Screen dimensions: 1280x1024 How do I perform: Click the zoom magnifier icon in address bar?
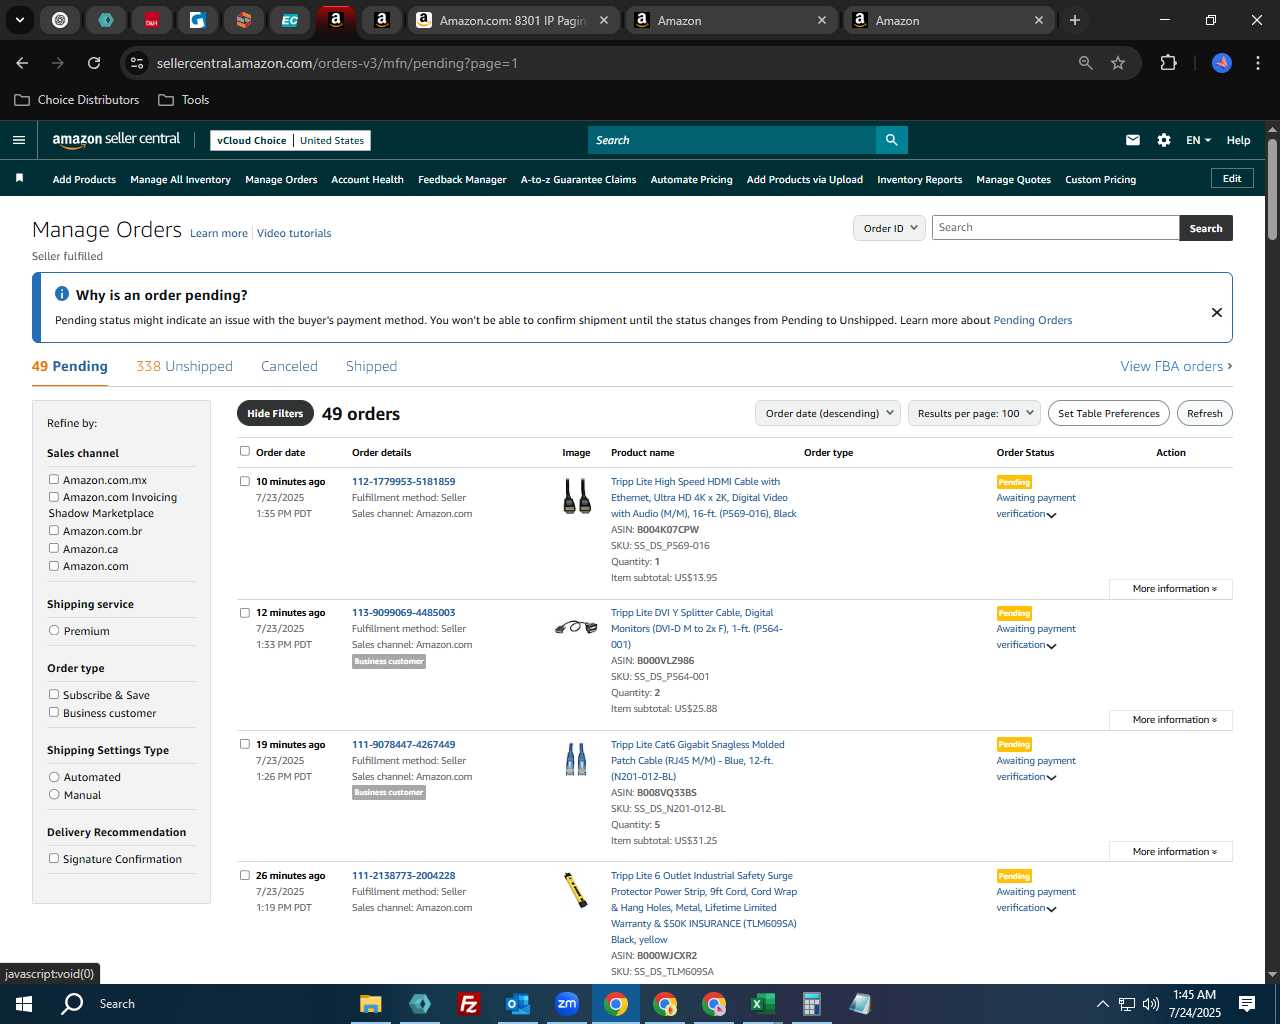tap(1086, 63)
